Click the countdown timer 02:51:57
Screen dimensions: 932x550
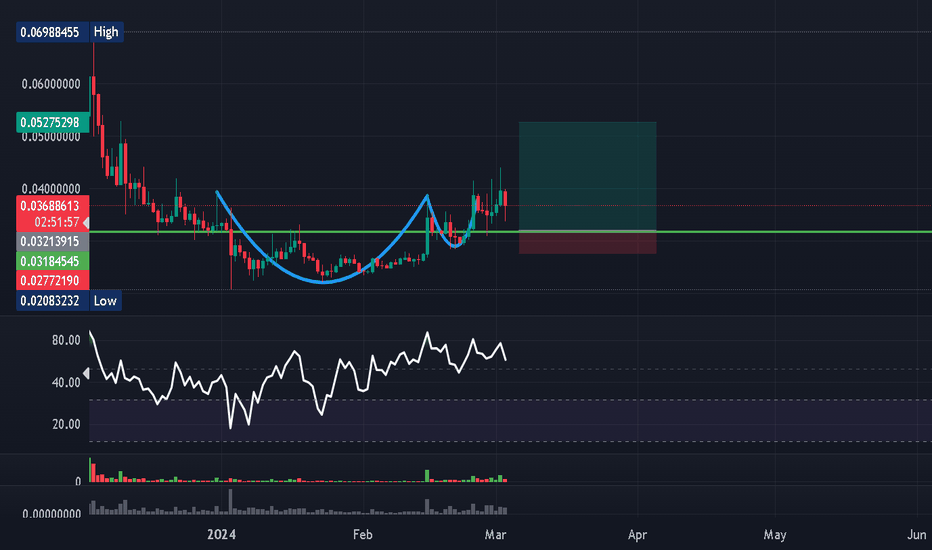coord(56,222)
